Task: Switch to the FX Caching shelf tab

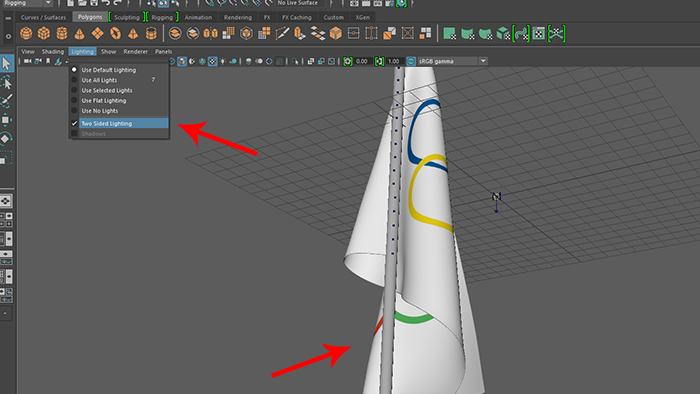Action: (297, 17)
